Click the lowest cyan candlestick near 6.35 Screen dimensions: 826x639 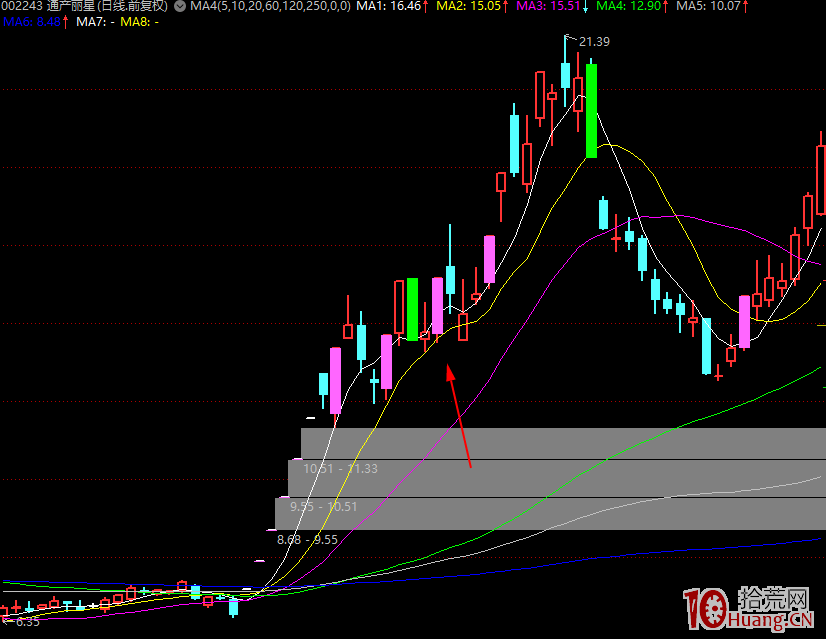coord(234,606)
